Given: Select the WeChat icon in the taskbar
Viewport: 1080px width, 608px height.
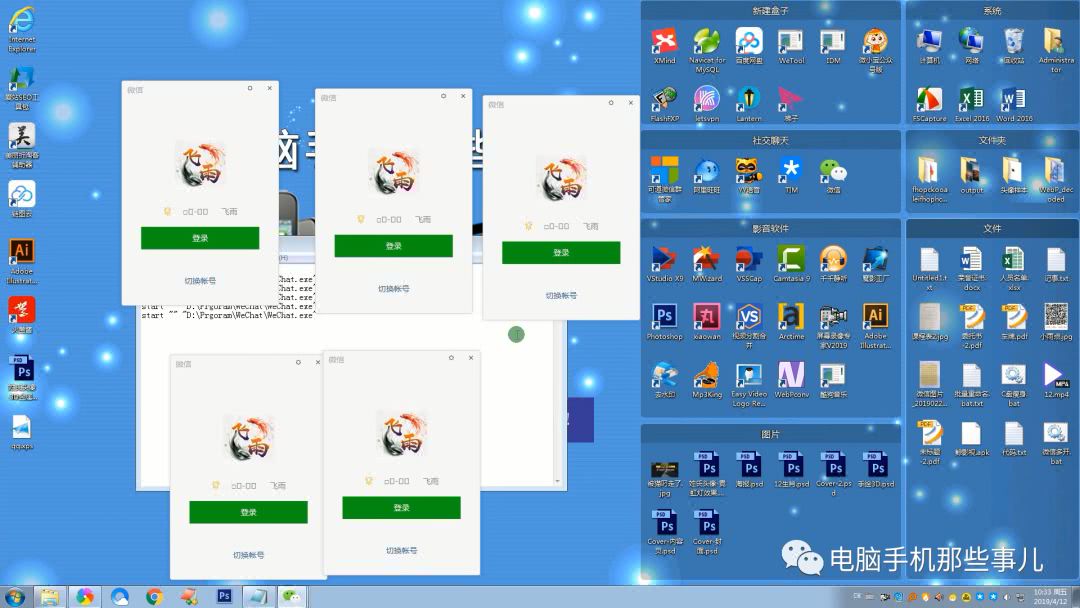Looking at the screenshot, I should [x=291, y=597].
